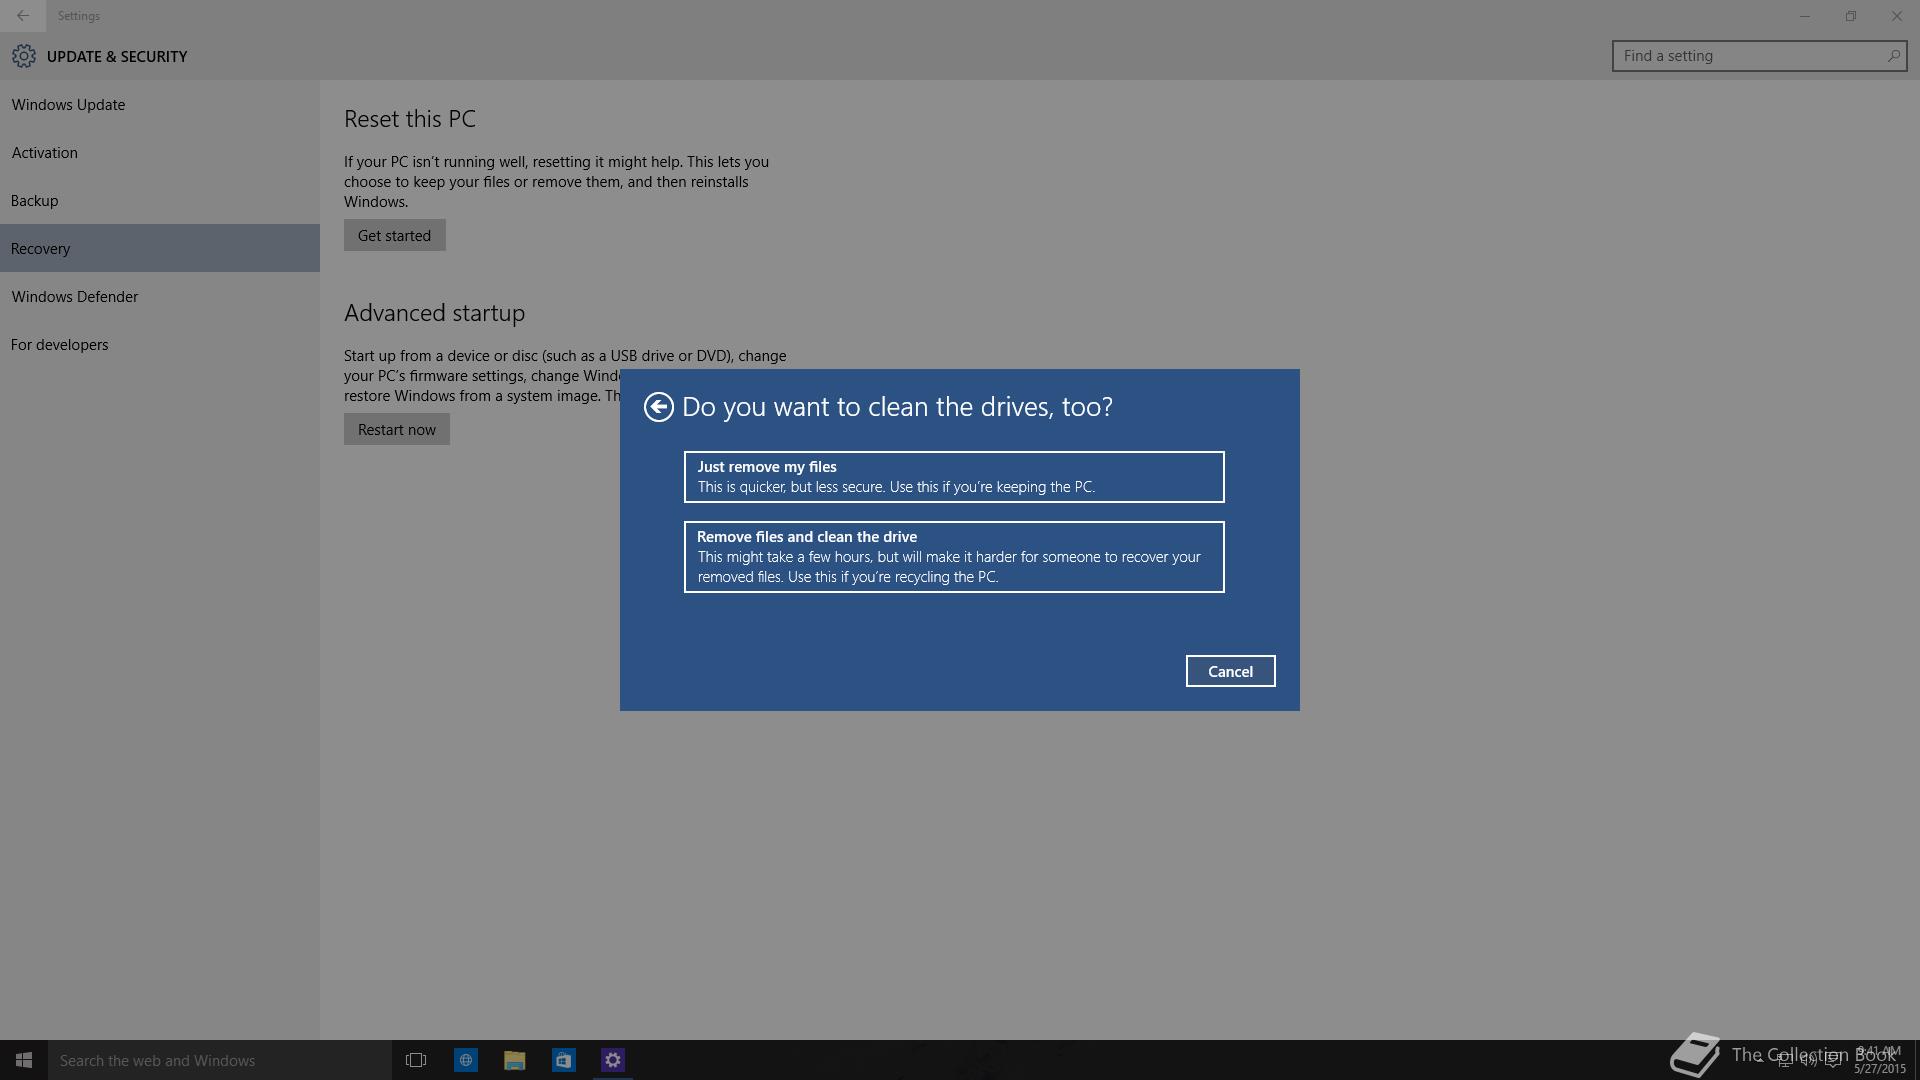The width and height of the screenshot is (1920, 1080).
Task: Click the search magnifier icon
Action: [1893, 56]
